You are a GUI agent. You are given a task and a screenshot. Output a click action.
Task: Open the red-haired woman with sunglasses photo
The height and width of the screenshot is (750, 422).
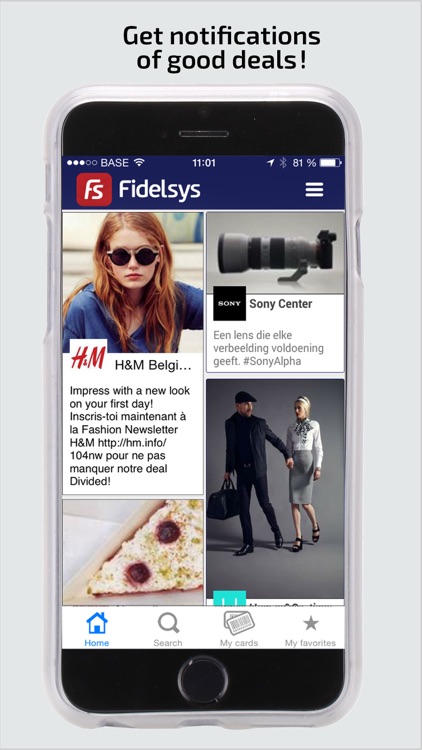point(133,282)
